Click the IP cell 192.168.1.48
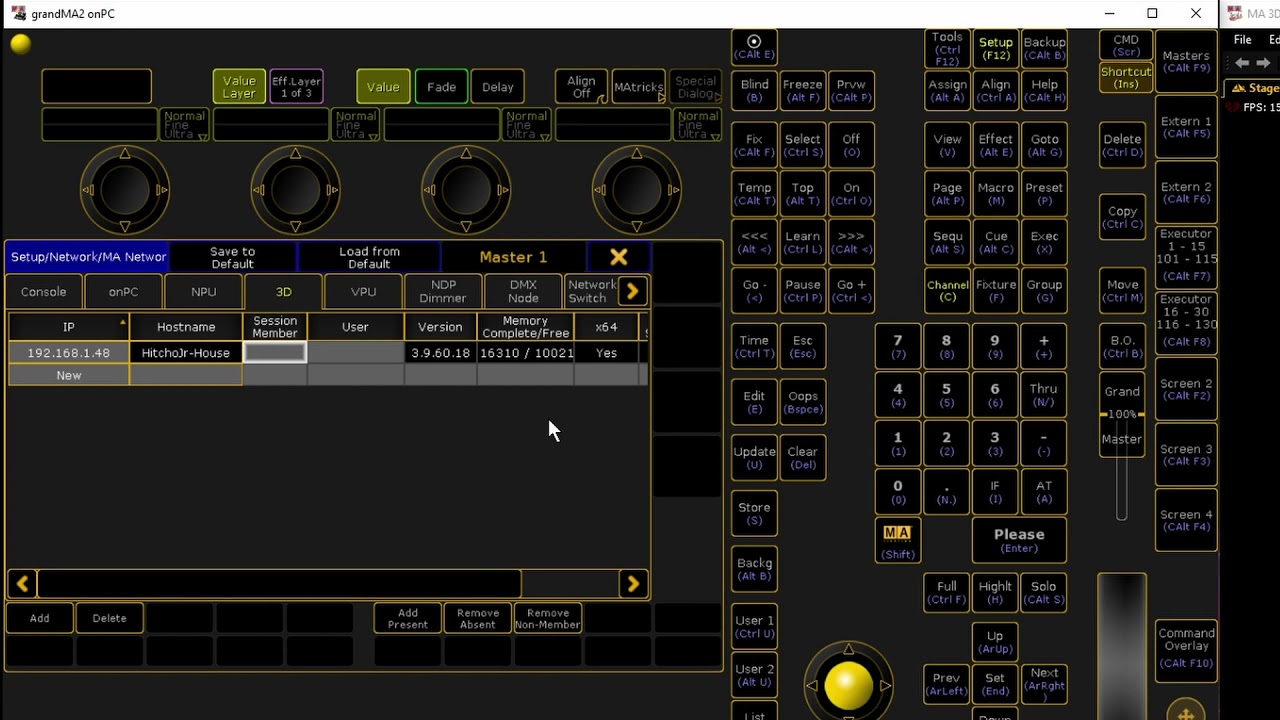 (x=68, y=353)
